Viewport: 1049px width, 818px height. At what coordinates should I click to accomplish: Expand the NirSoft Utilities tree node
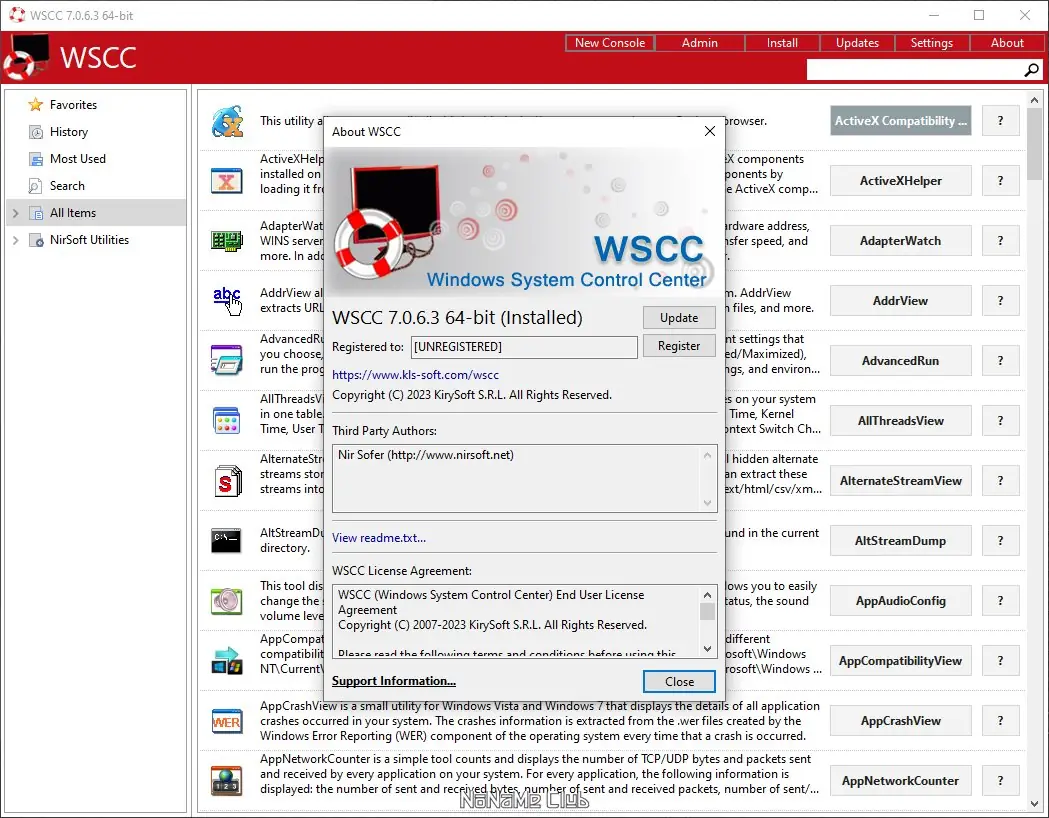pos(15,240)
